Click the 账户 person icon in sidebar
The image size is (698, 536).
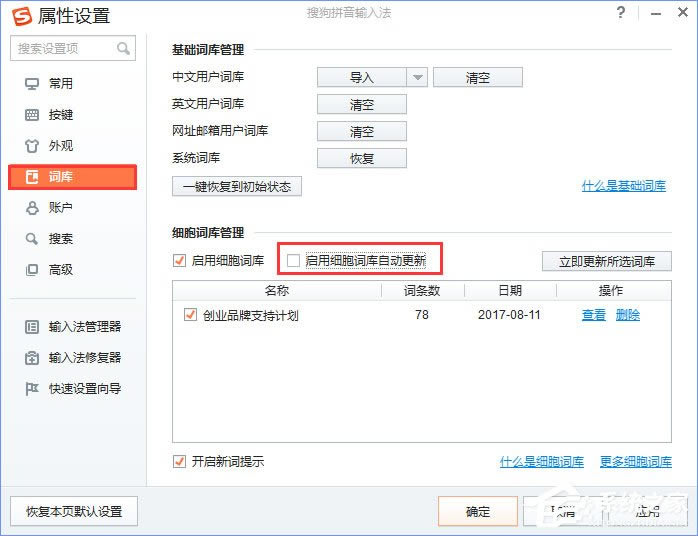tap(31, 208)
